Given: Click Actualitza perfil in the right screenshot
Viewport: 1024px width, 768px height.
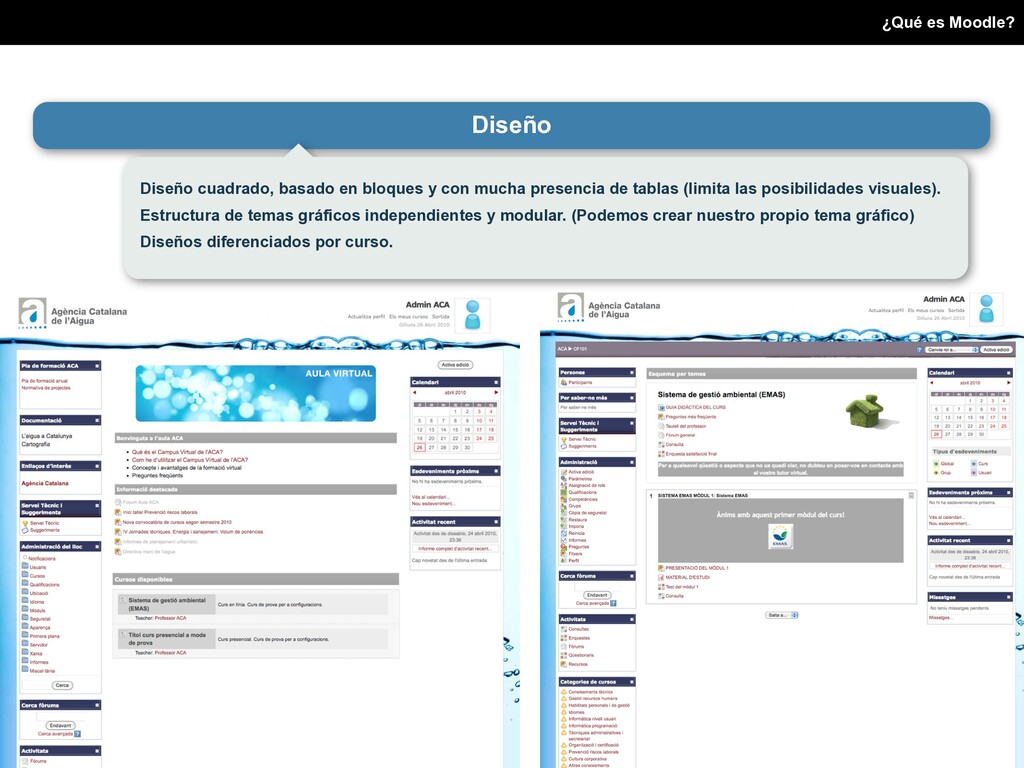Looking at the screenshot, I should point(886,310).
